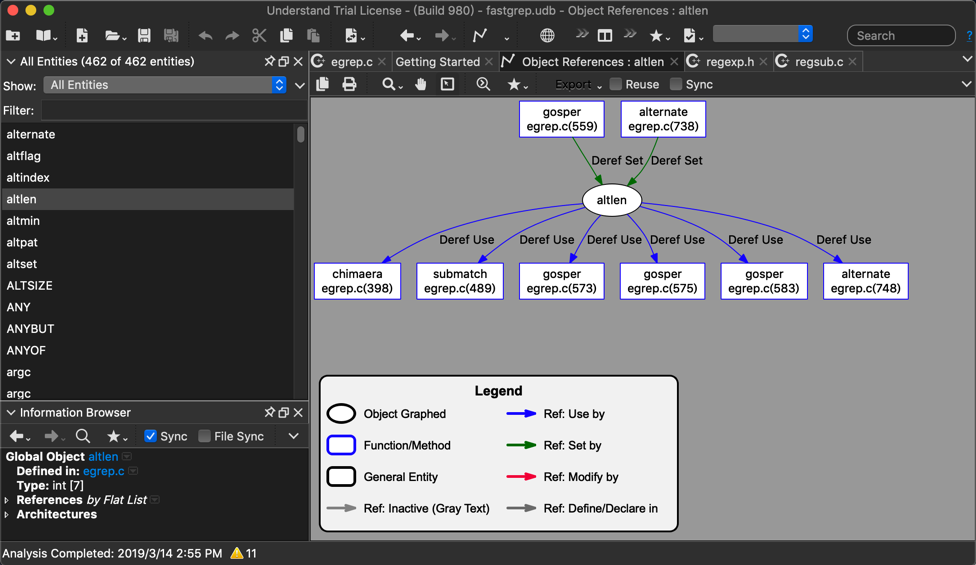Open the Getting Started tab
This screenshot has width=976, height=565.
pyautogui.click(x=437, y=62)
